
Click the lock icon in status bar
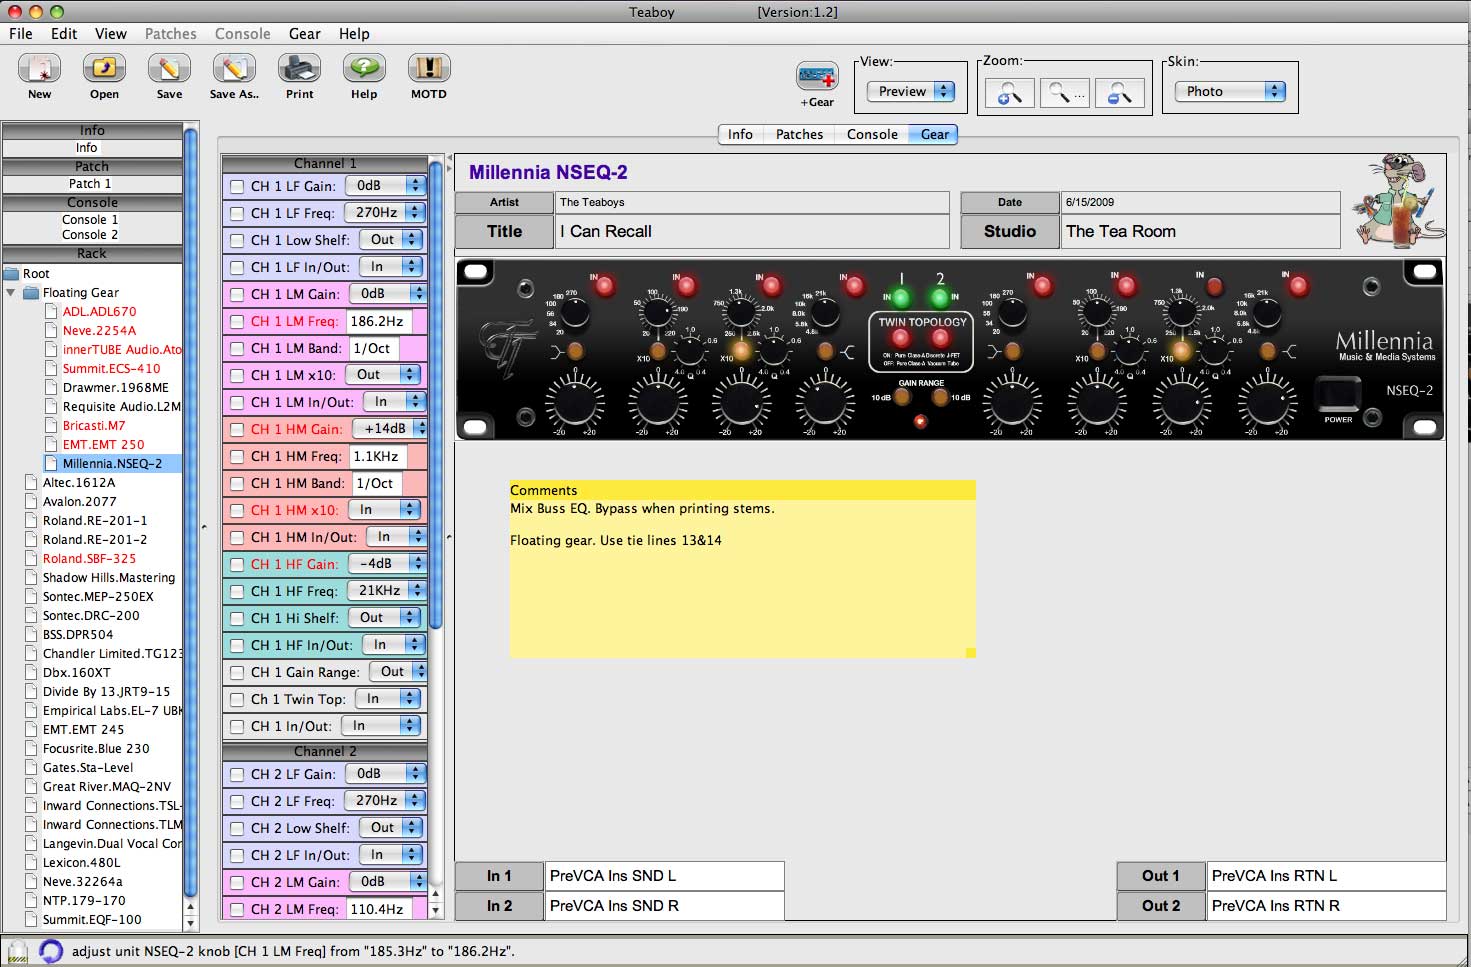click(17, 951)
